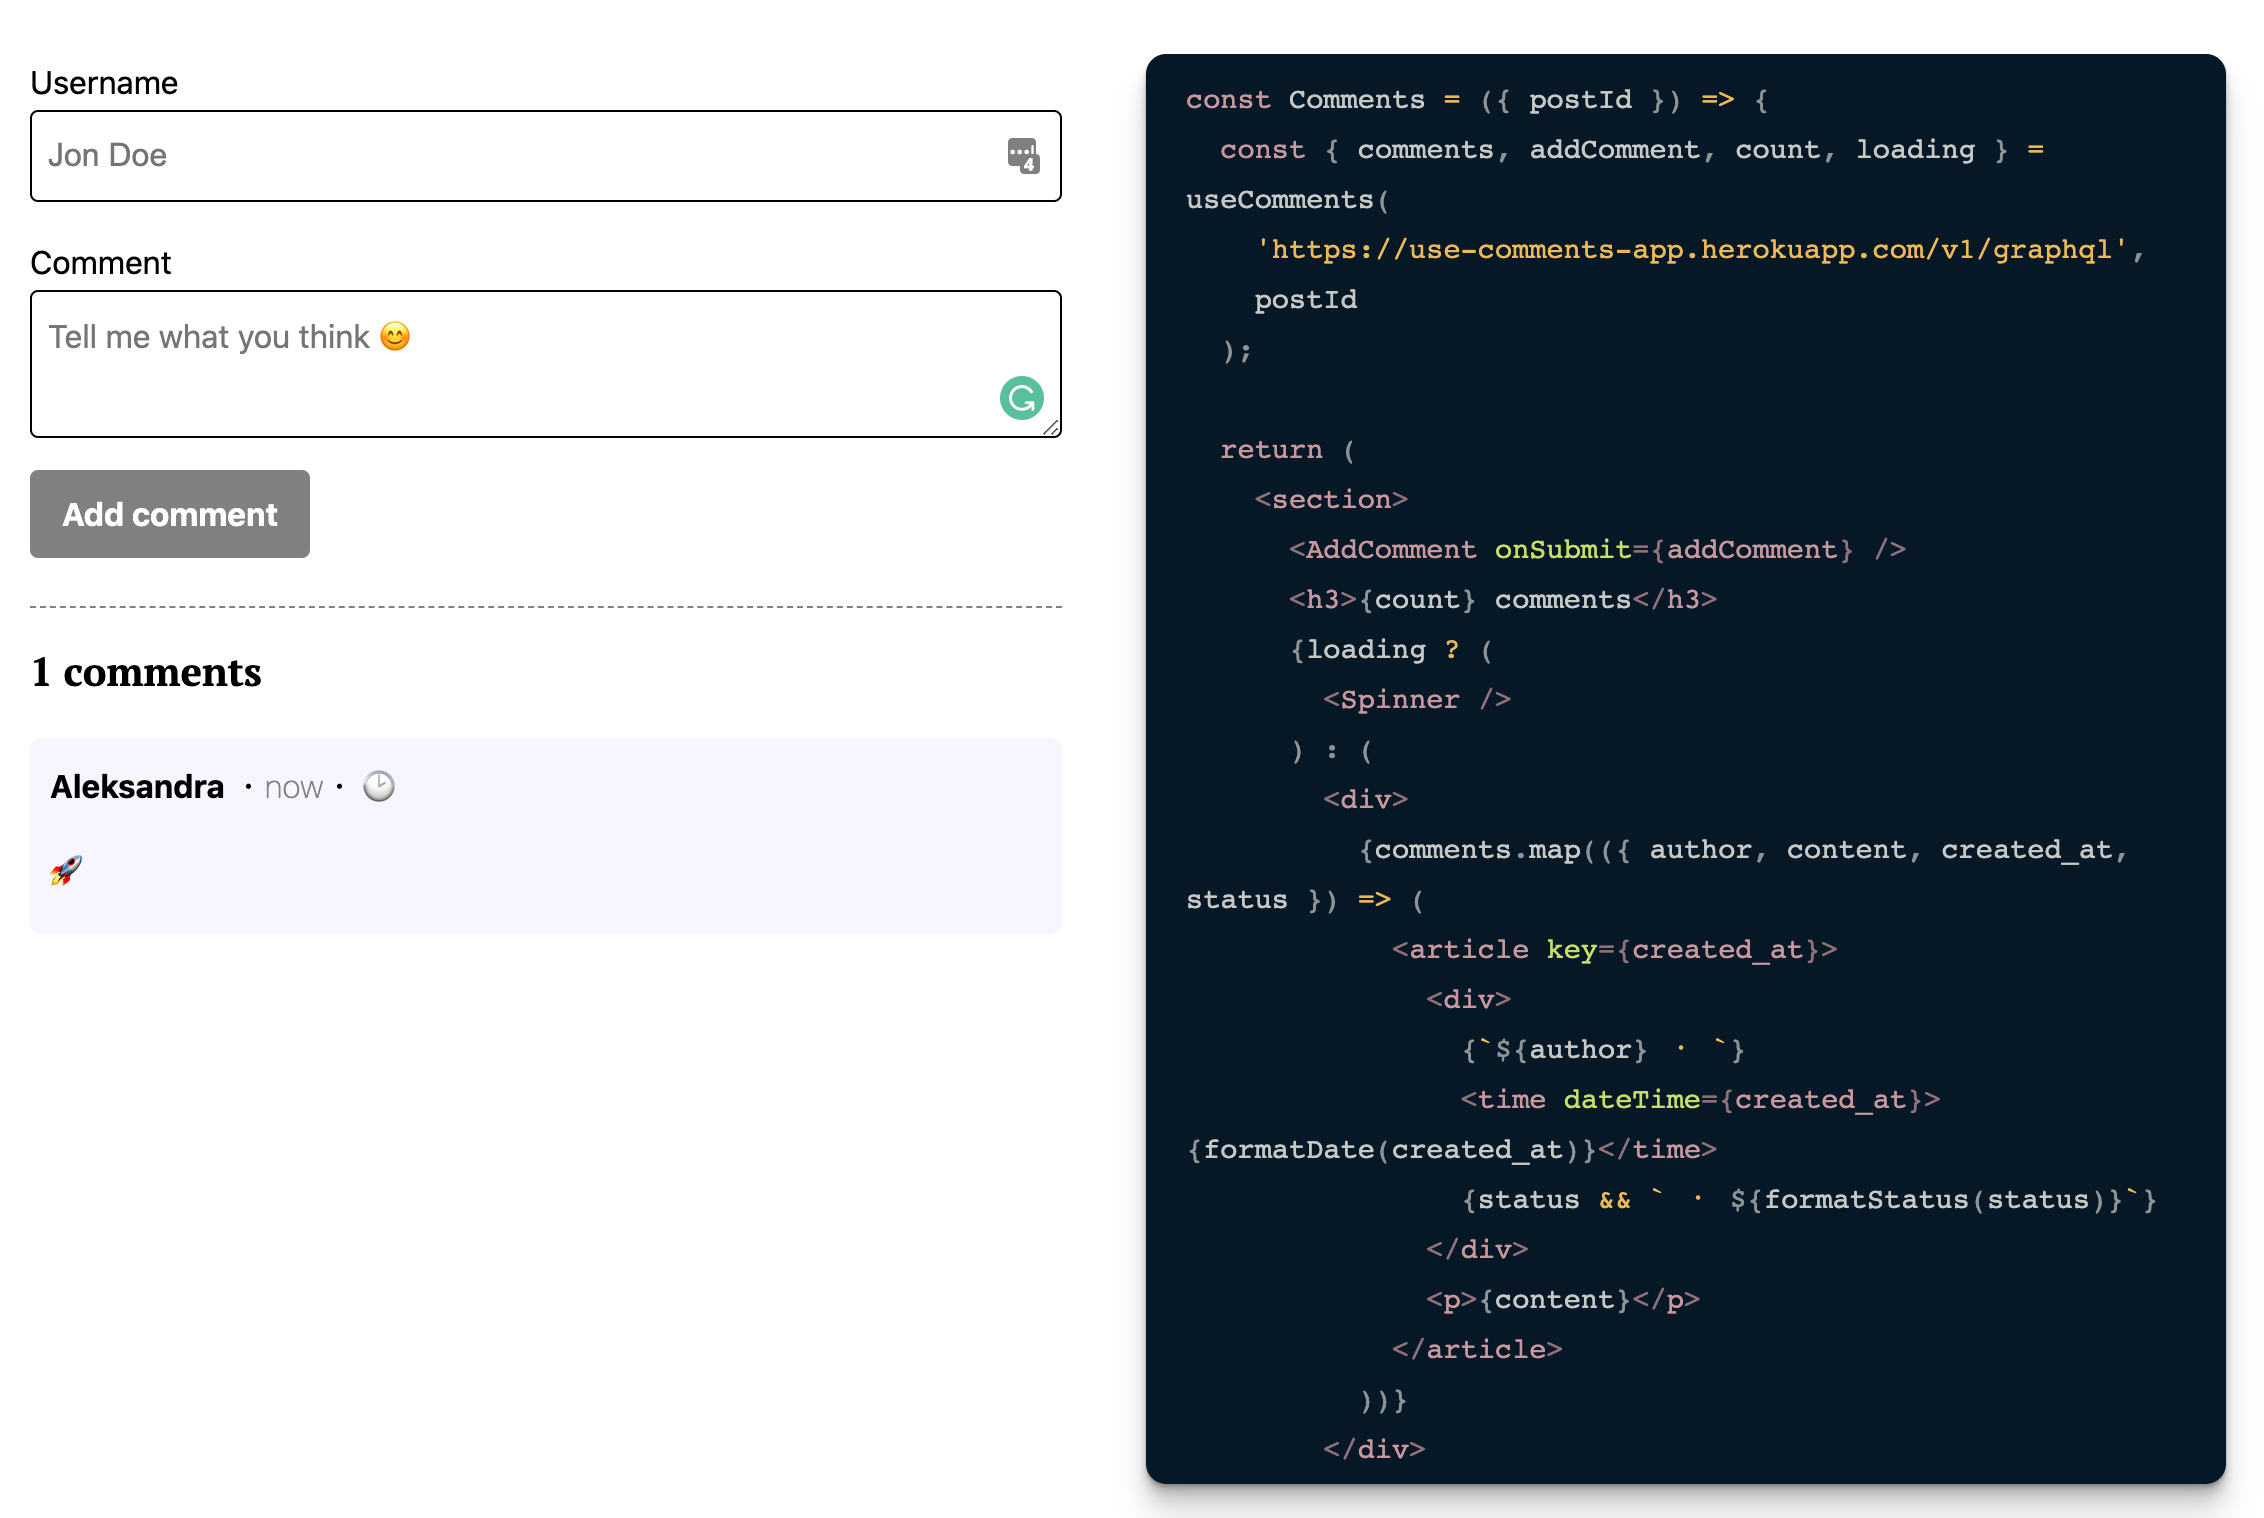Click the herokuapp graphql URL in code
Screen dimensions: 2264x1518
[x=1690, y=249]
